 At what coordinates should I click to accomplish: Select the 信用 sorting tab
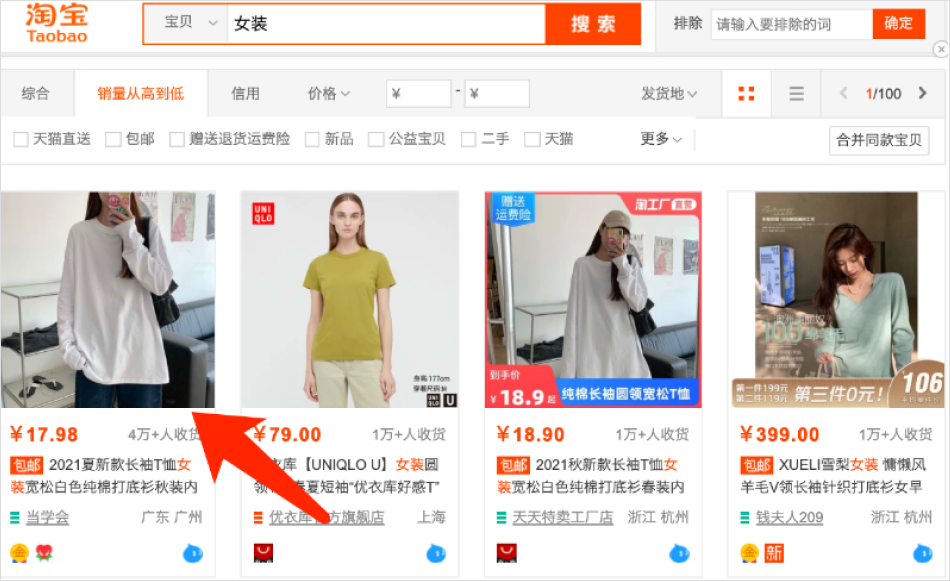click(x=245, y=94)
